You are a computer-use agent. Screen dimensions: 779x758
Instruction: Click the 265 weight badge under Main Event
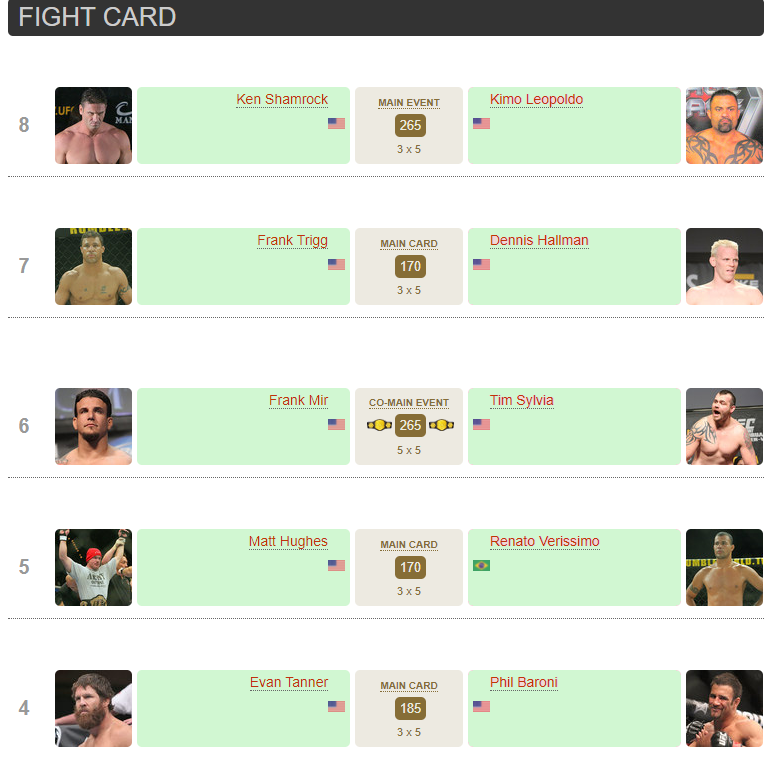click(410, 126)
